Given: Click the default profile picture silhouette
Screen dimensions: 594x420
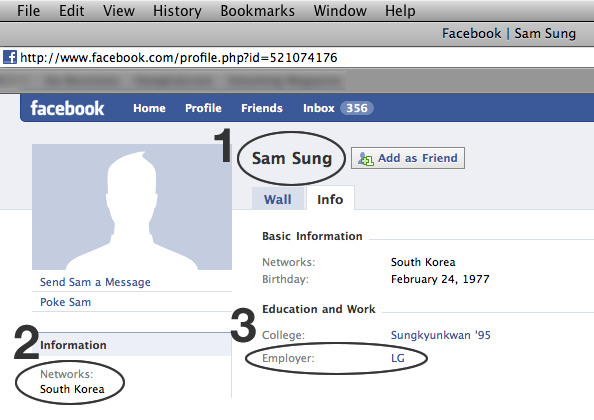Looking at the screenshot, I should 132,207.
